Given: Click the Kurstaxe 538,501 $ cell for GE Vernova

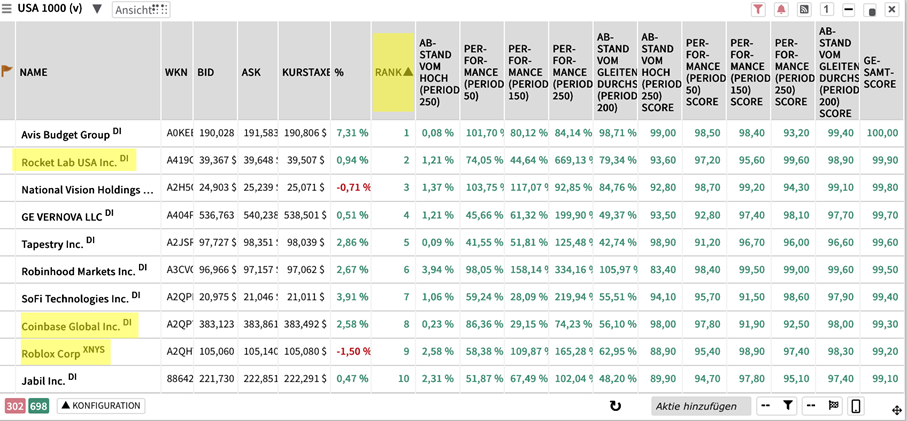Looking at the screenshot, I should 304,215.
